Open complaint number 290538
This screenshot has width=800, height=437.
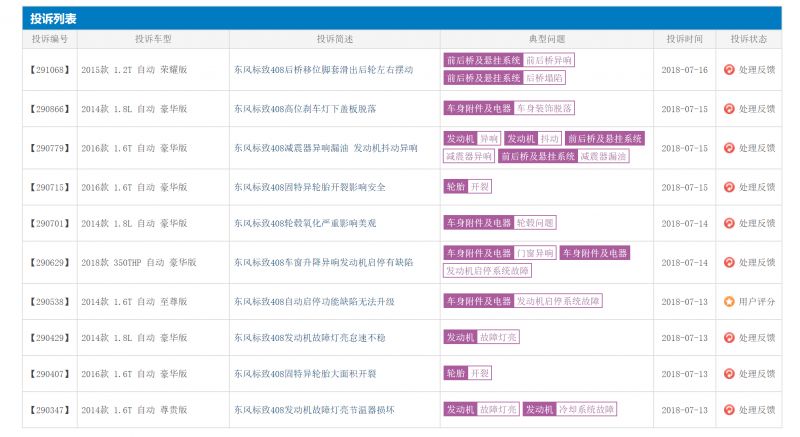click(x=49, y=302)
